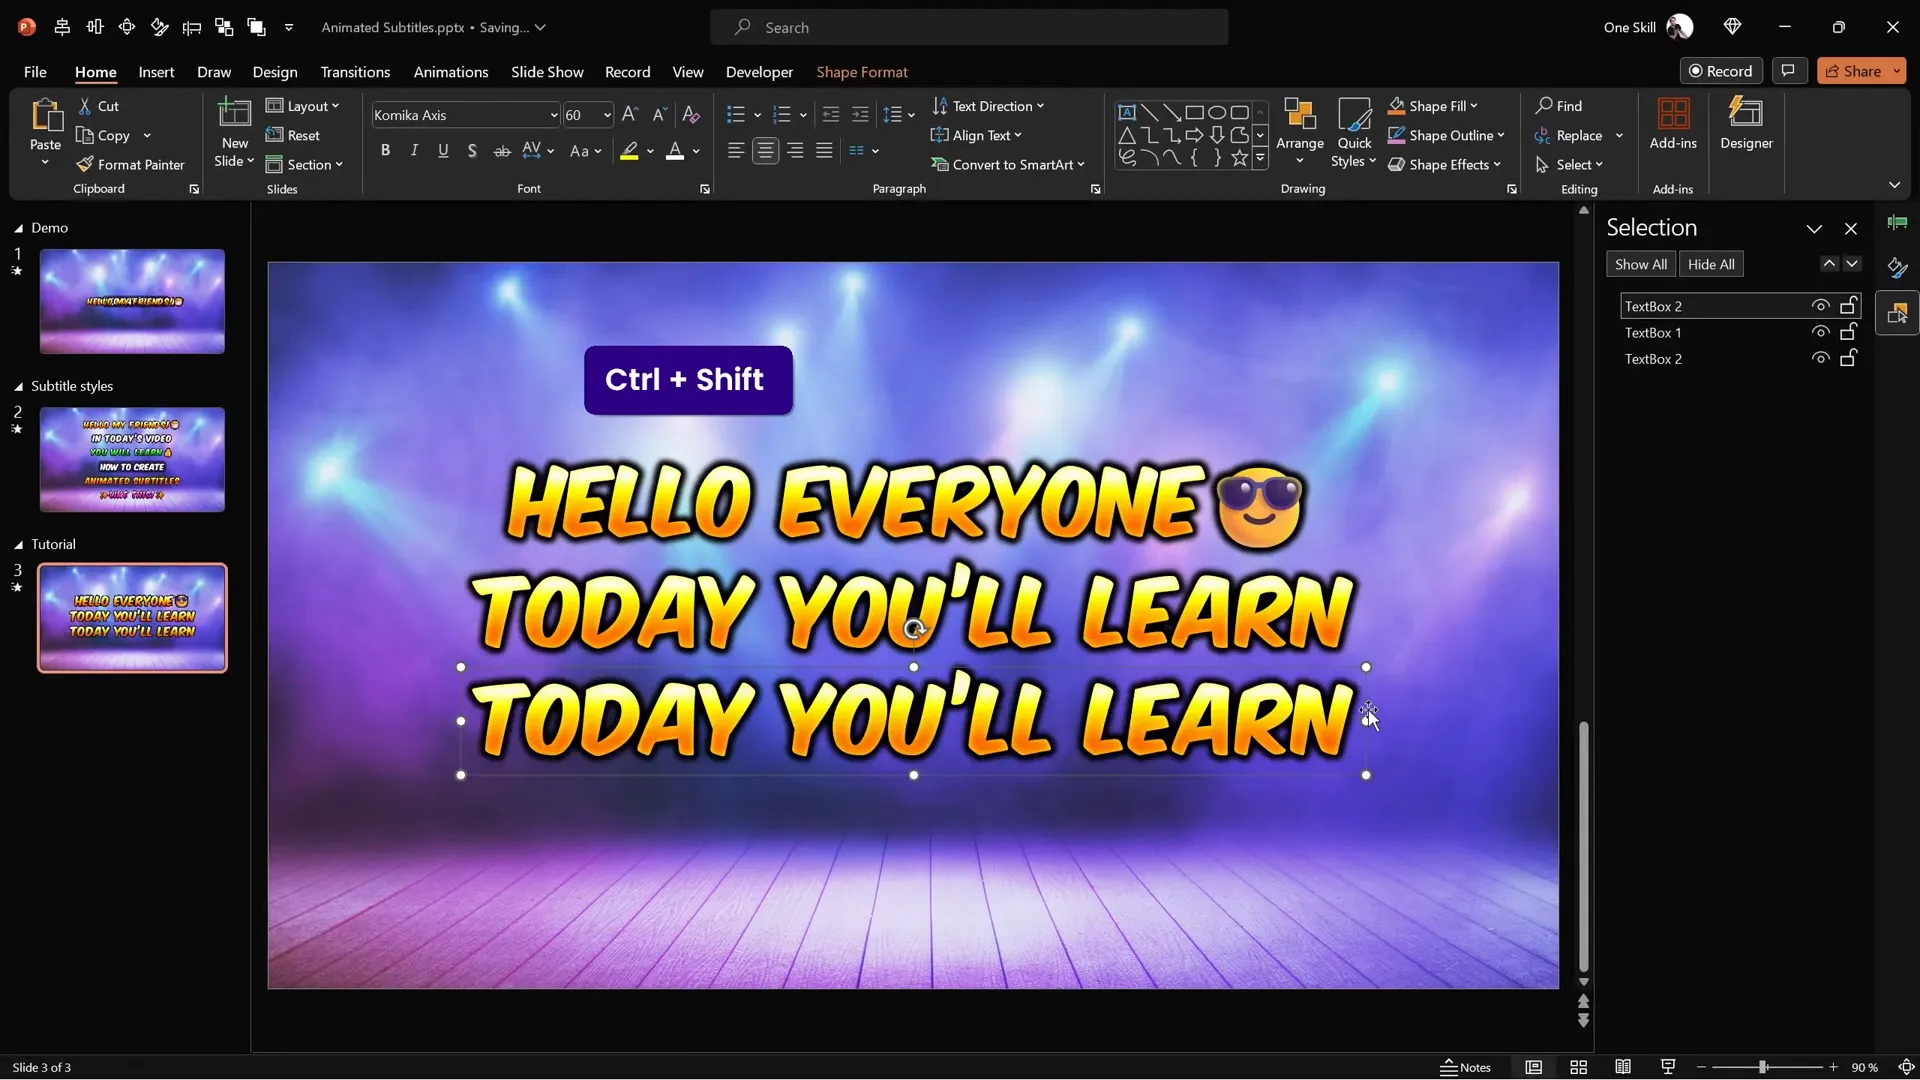Open Shape Outline dropdown
The width and height of the screenshot is (1920, 1080).
(1446, 135)
